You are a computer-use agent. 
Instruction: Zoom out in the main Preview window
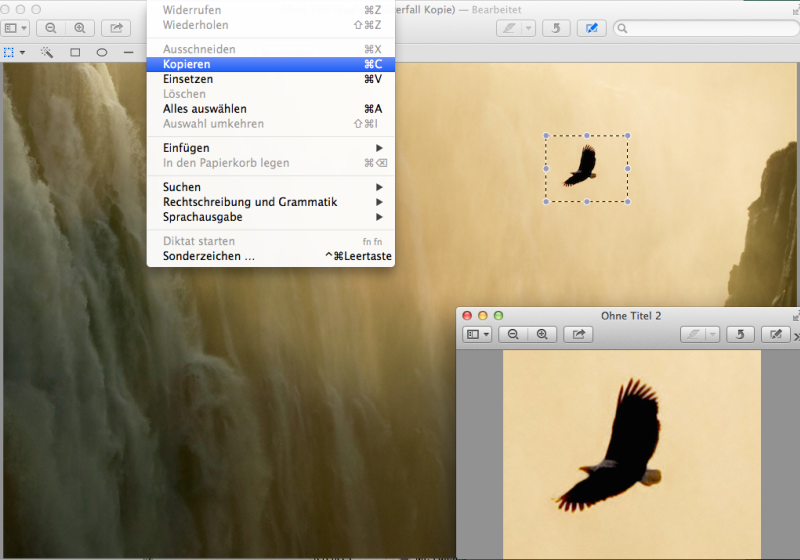click(51, 28)
